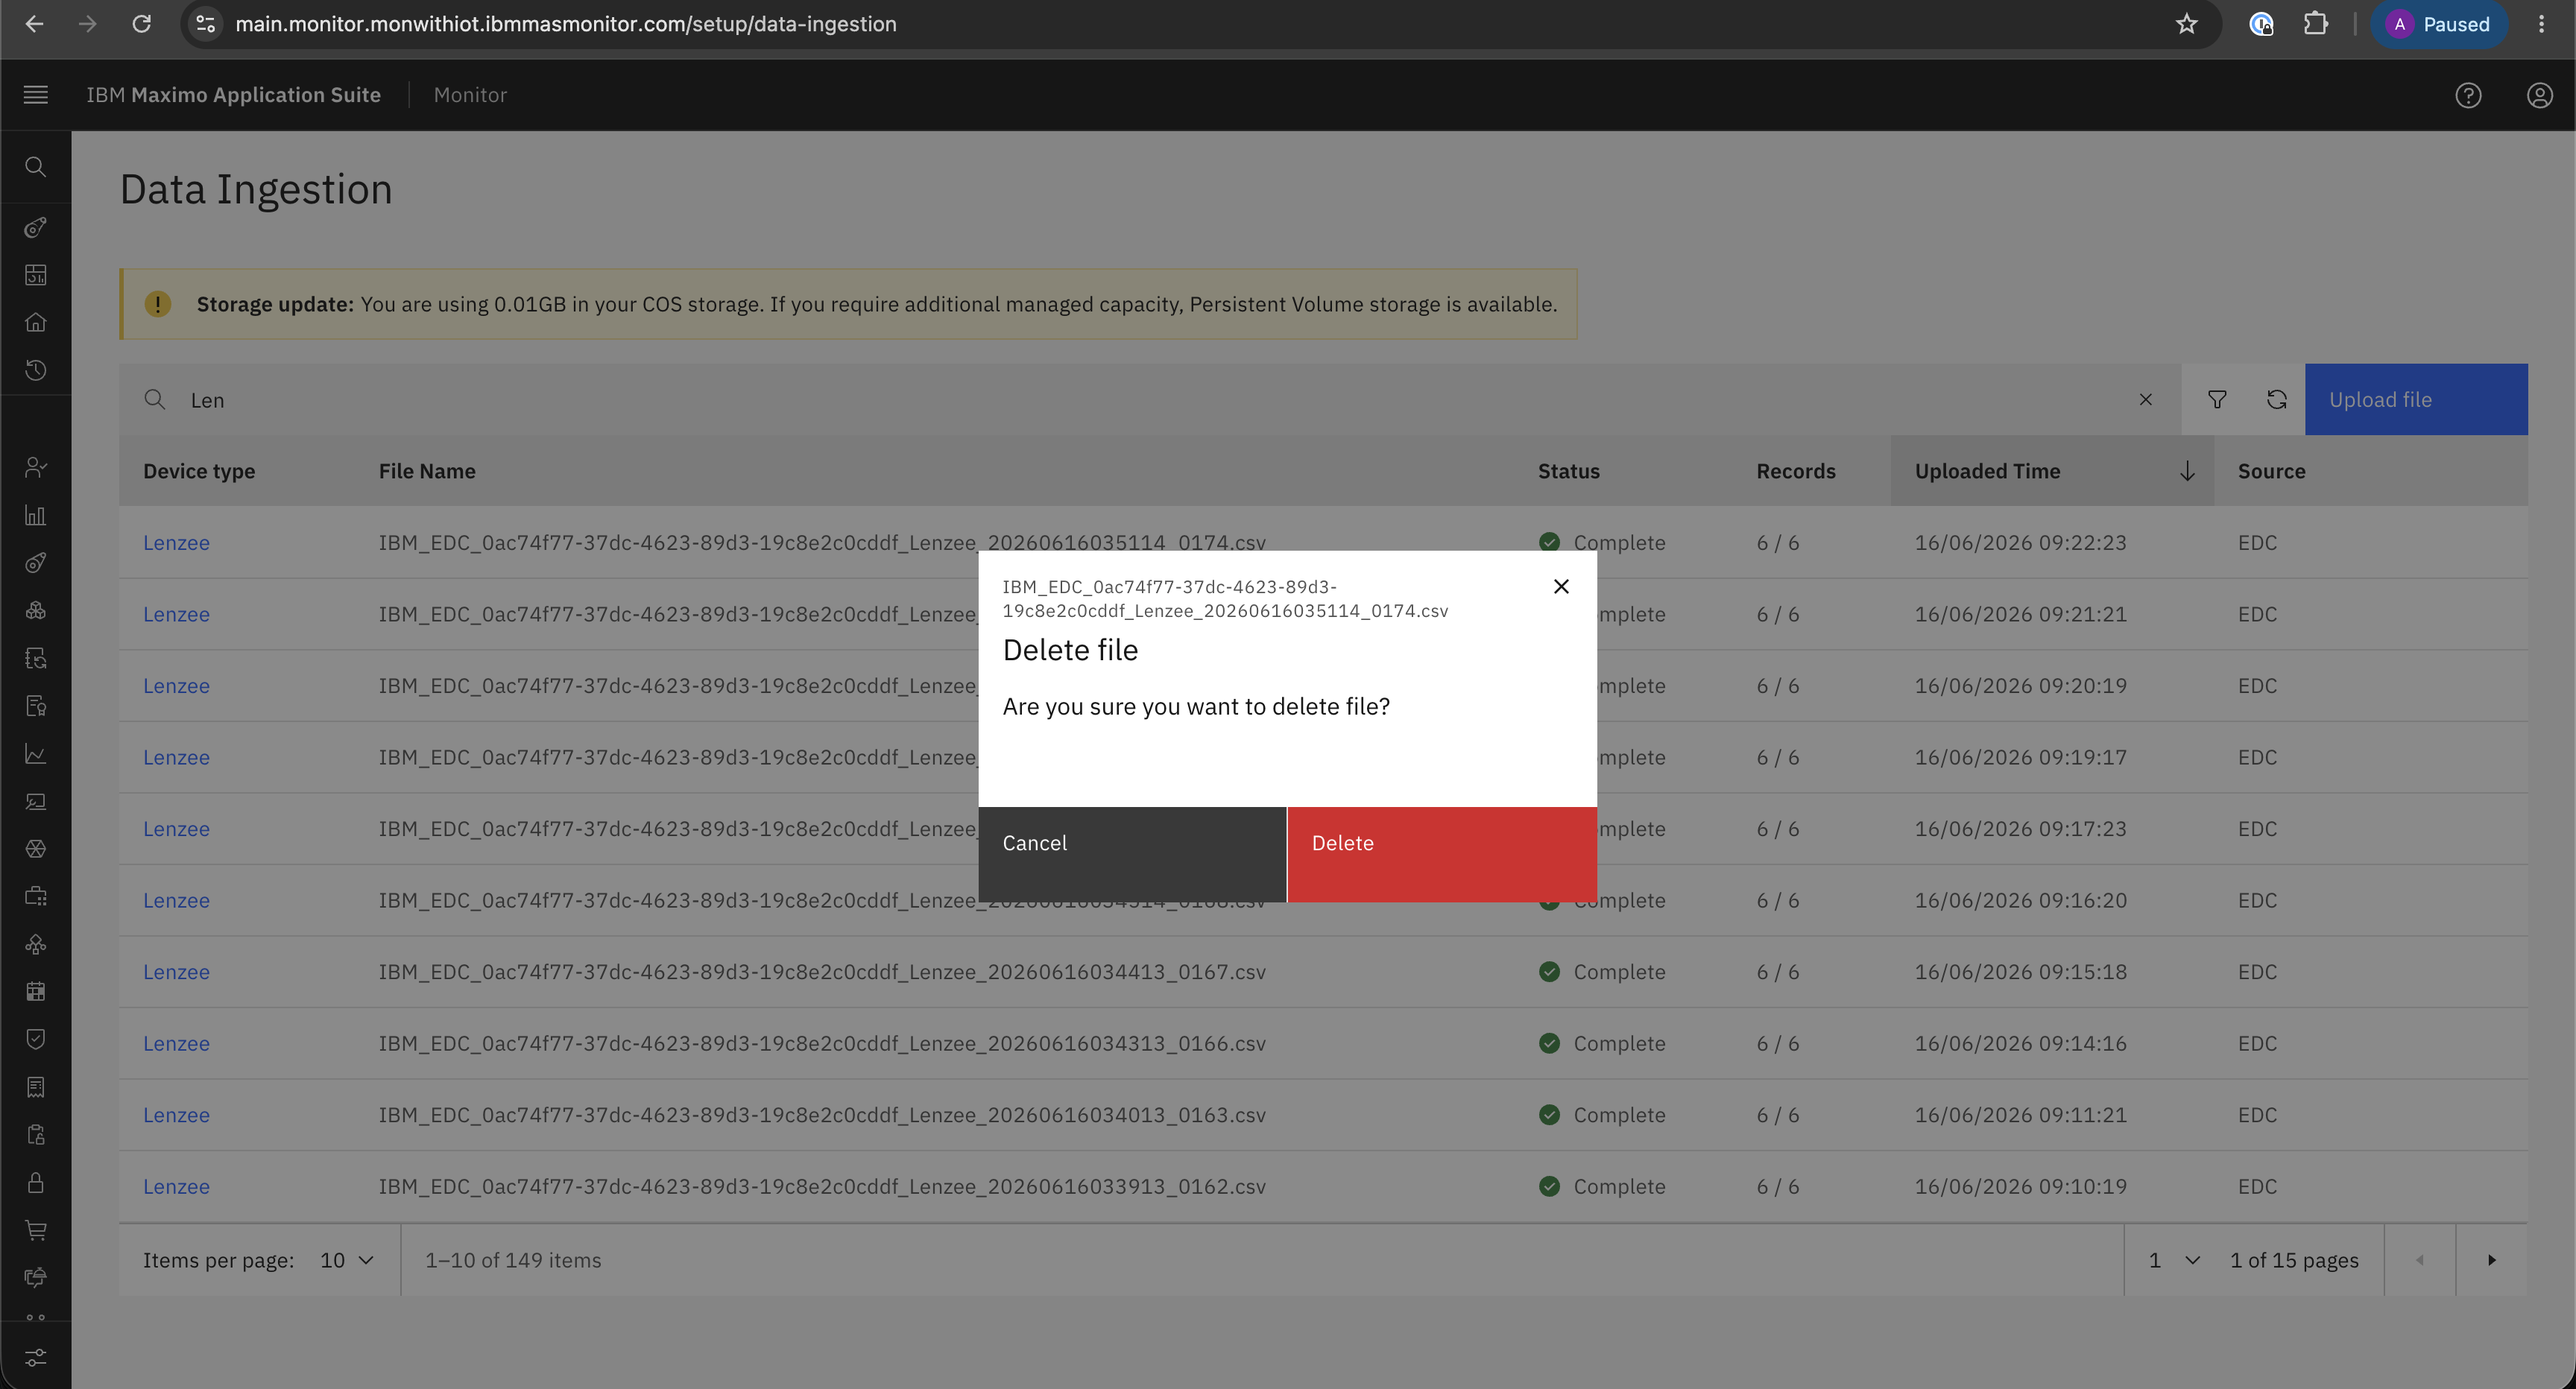Focus the search field containing 'Len'

coord(1150,400)
